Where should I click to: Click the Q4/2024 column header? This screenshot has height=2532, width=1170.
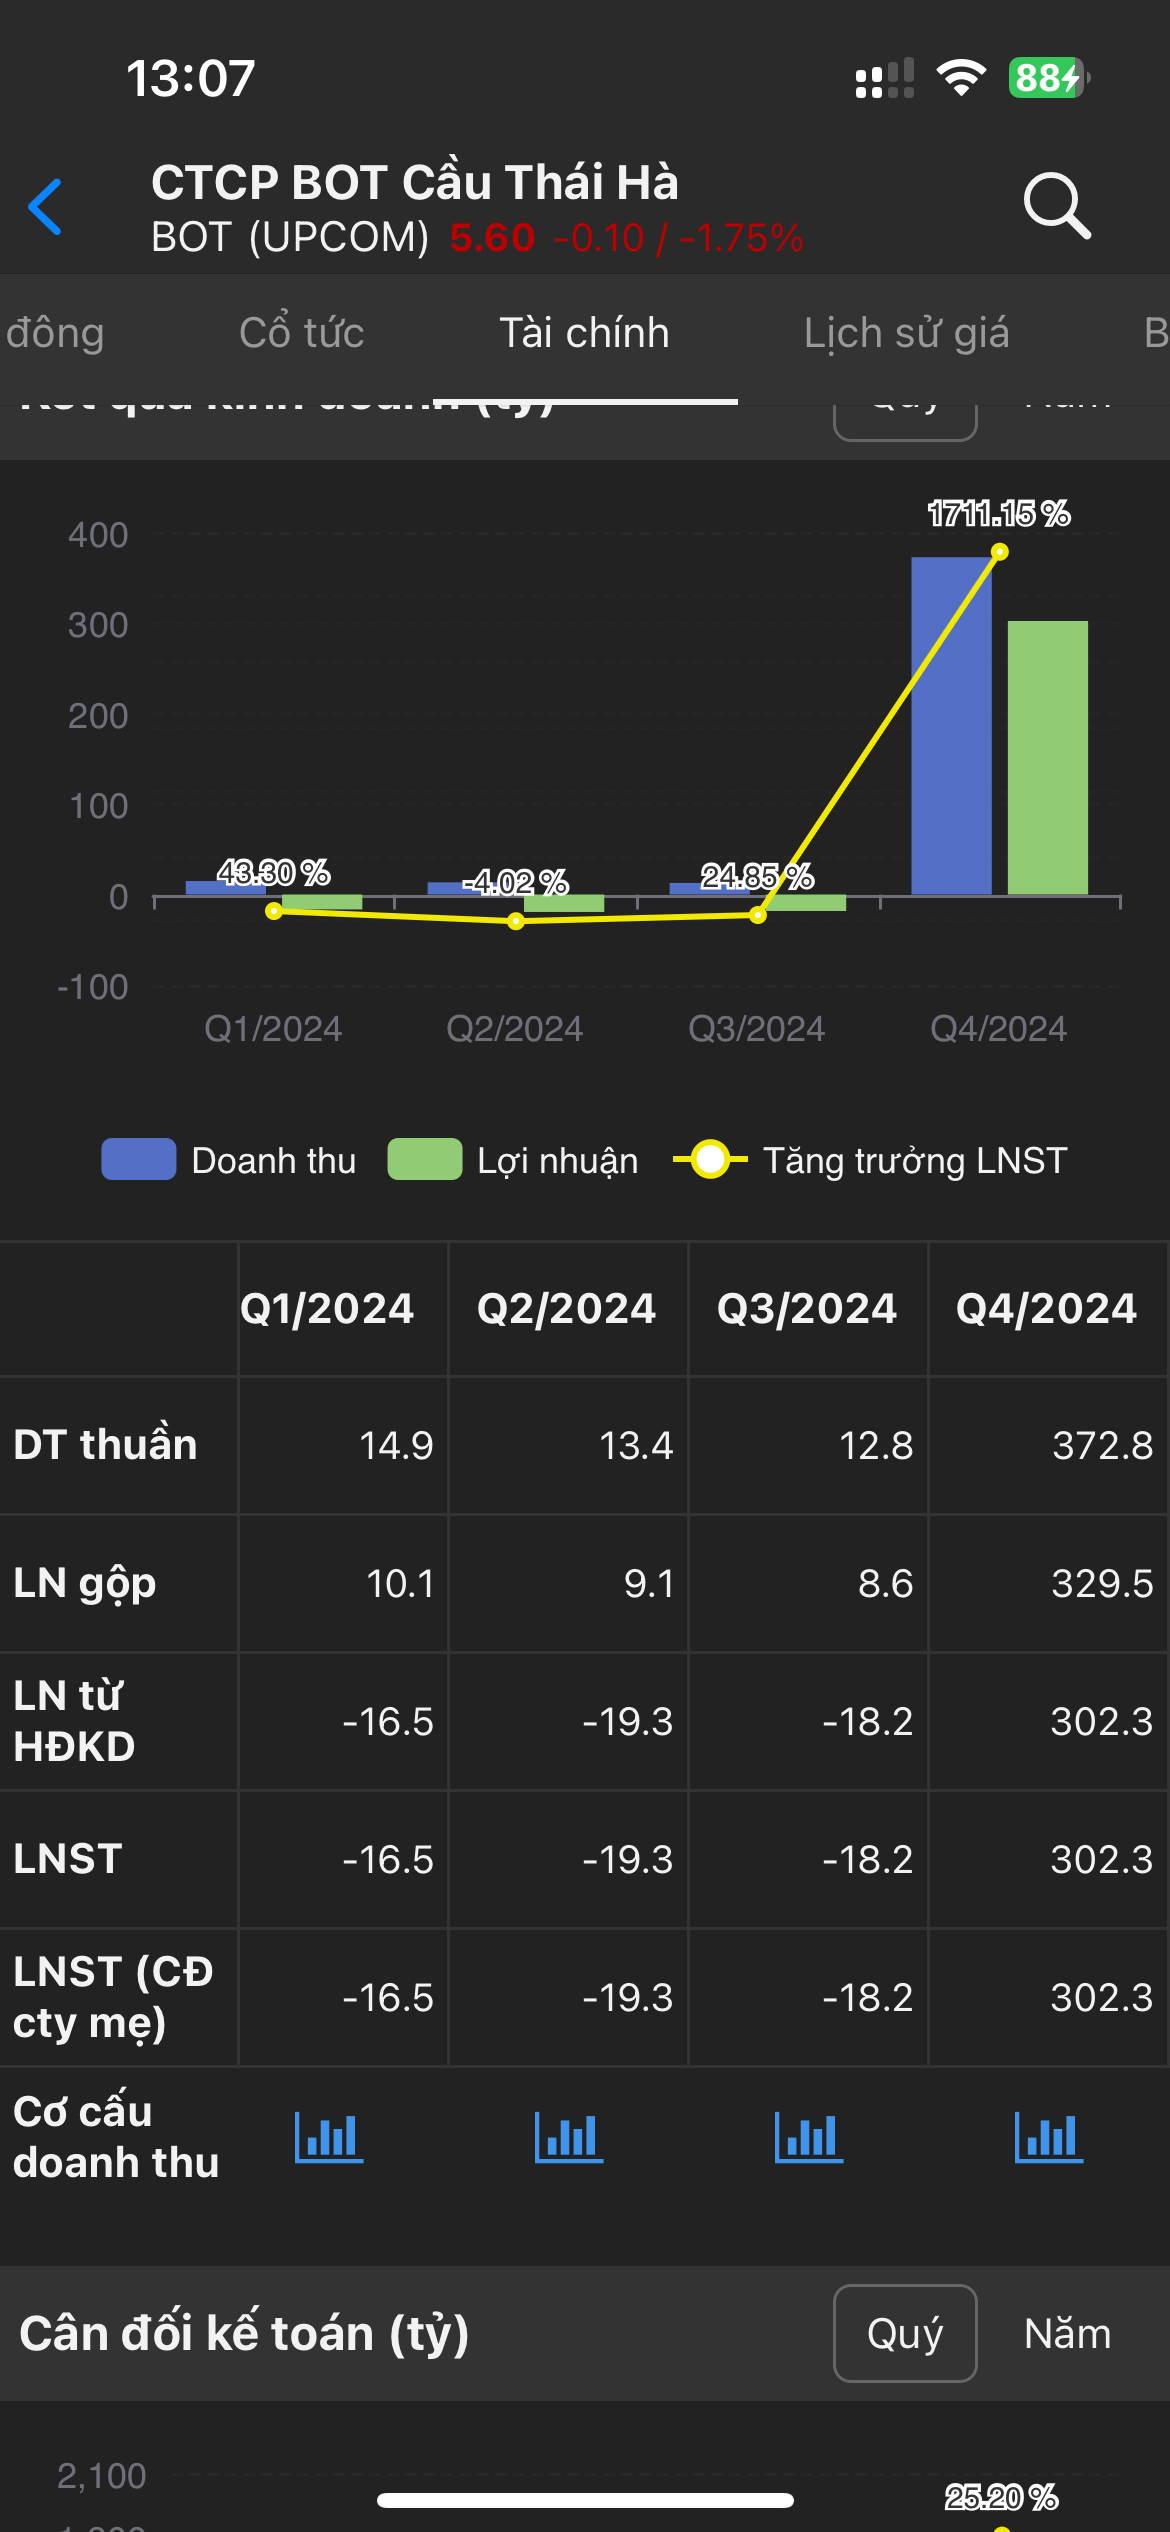click(1047, 1308)
